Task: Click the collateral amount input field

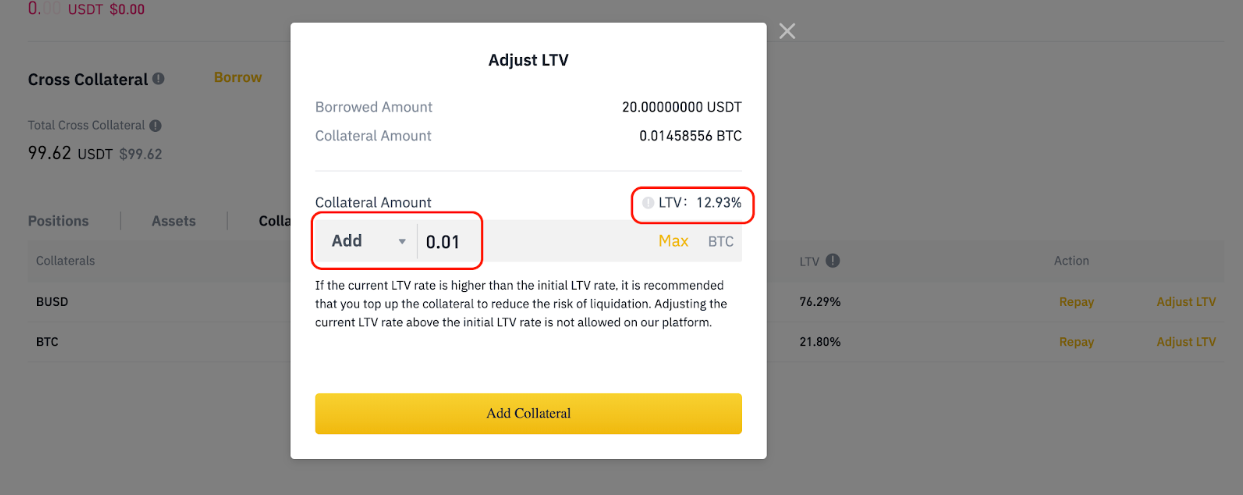Action: point(535,241)
